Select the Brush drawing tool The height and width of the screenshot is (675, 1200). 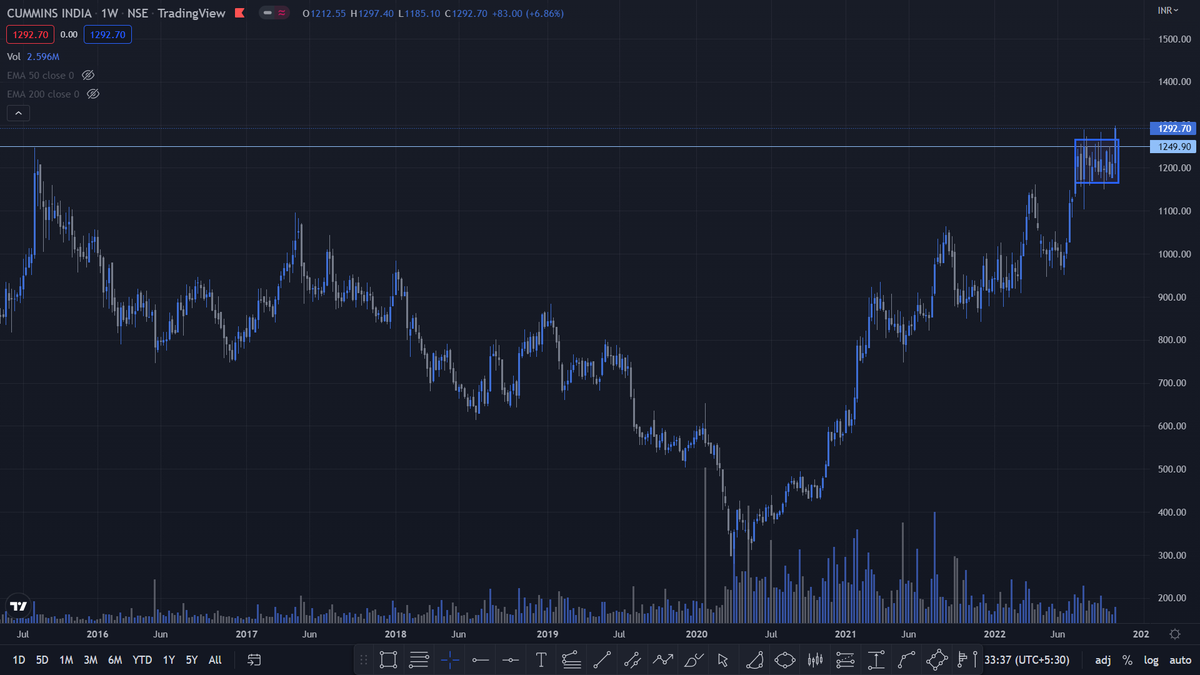694,660
